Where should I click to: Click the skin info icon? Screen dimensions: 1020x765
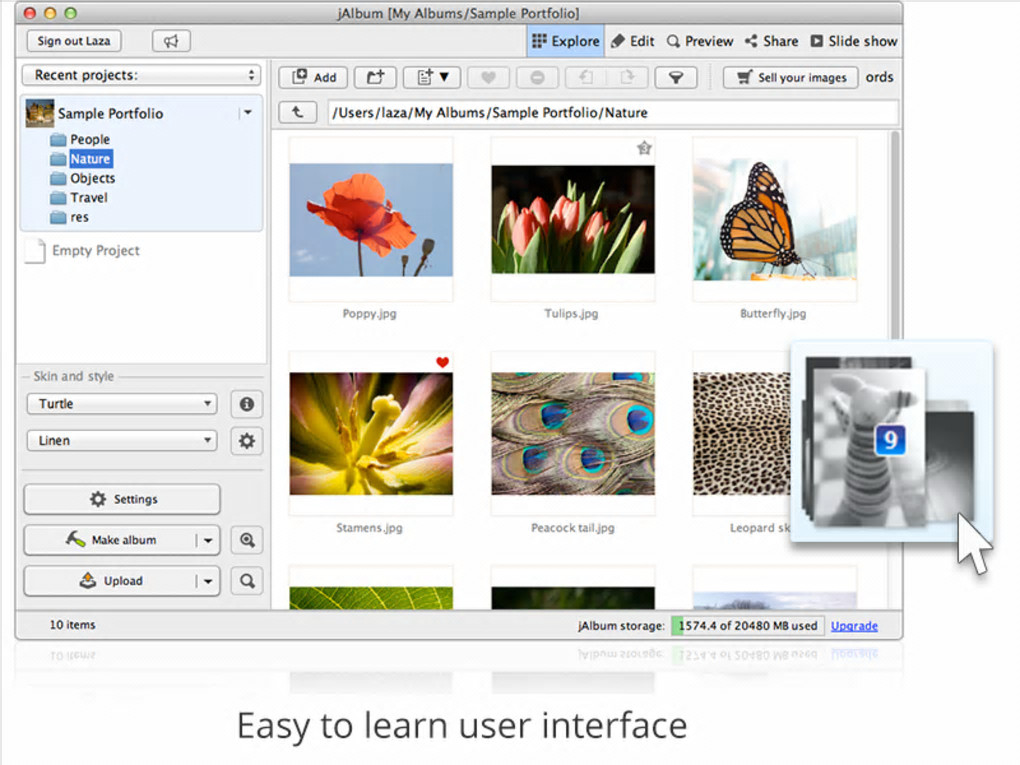click(x=246, y=404)
